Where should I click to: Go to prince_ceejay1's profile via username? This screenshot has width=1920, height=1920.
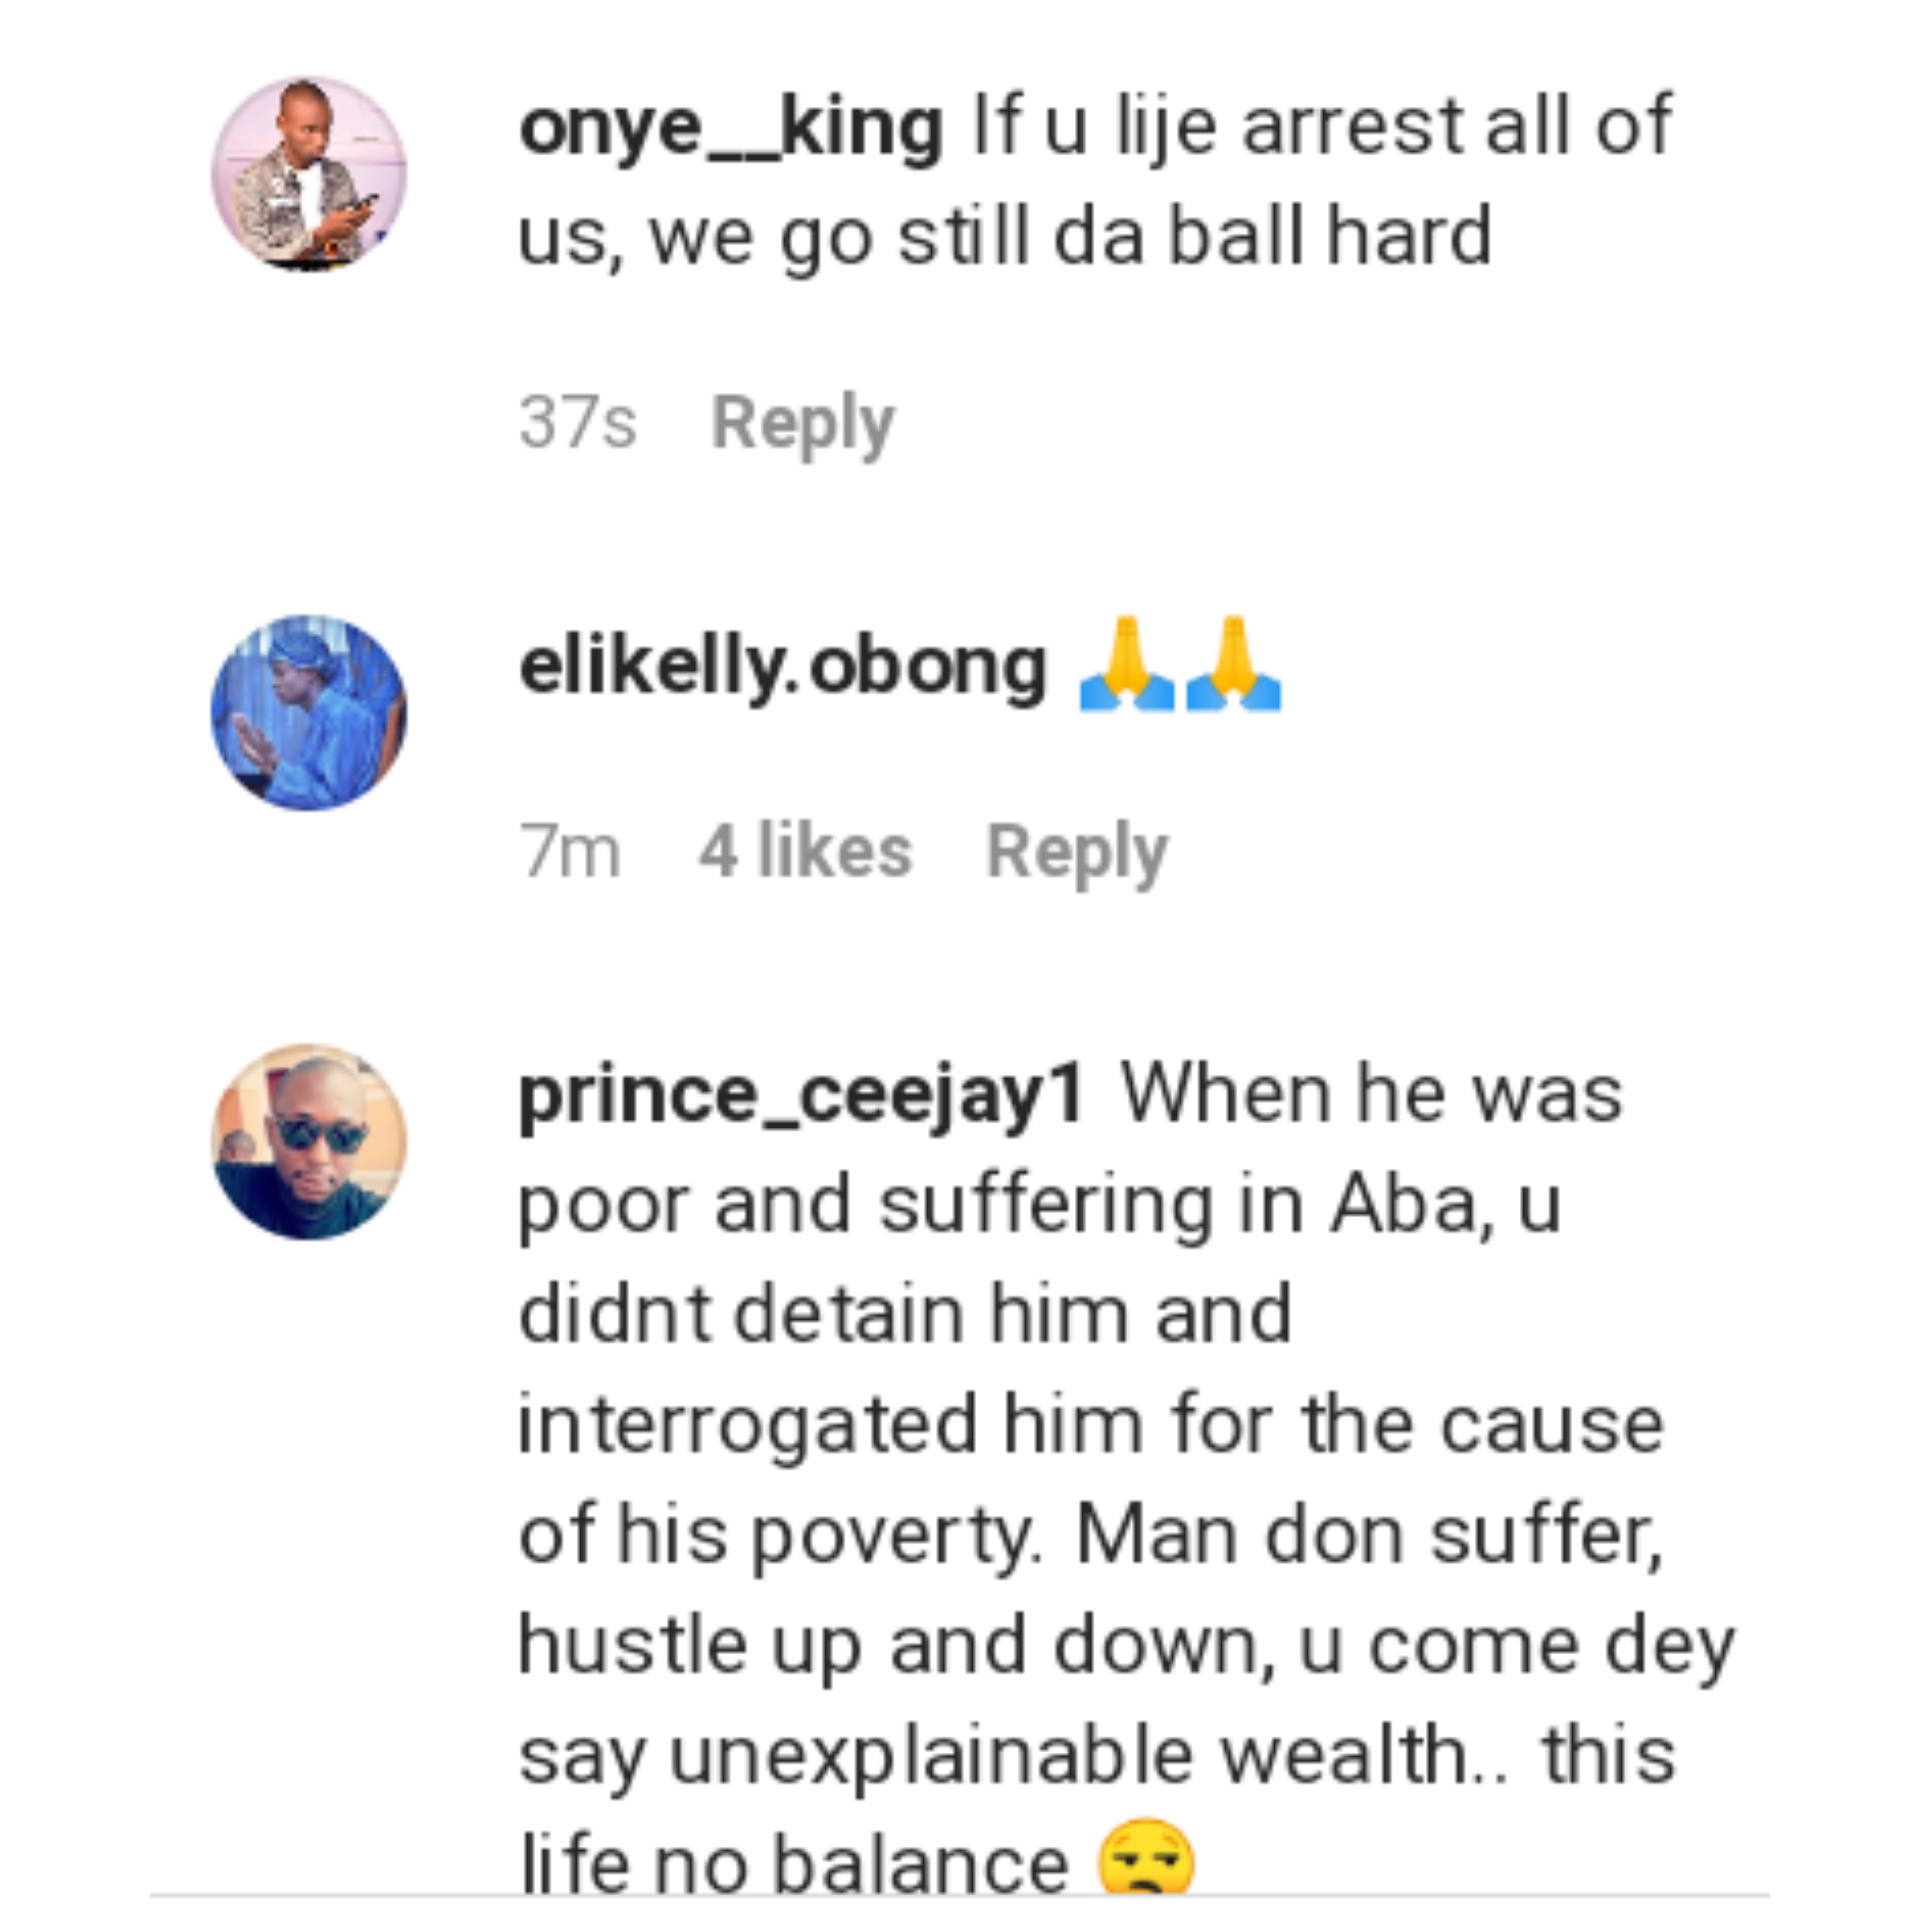point(801,1094)
